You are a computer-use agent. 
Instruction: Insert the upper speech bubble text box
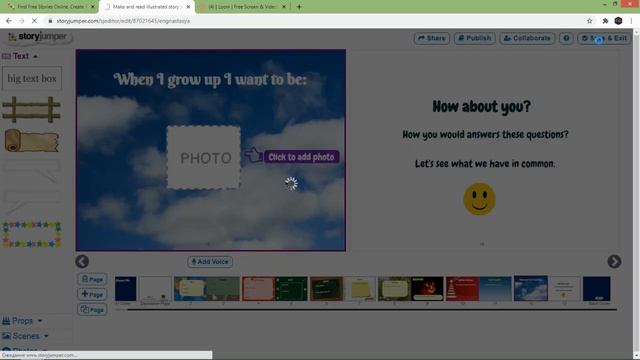31,171
